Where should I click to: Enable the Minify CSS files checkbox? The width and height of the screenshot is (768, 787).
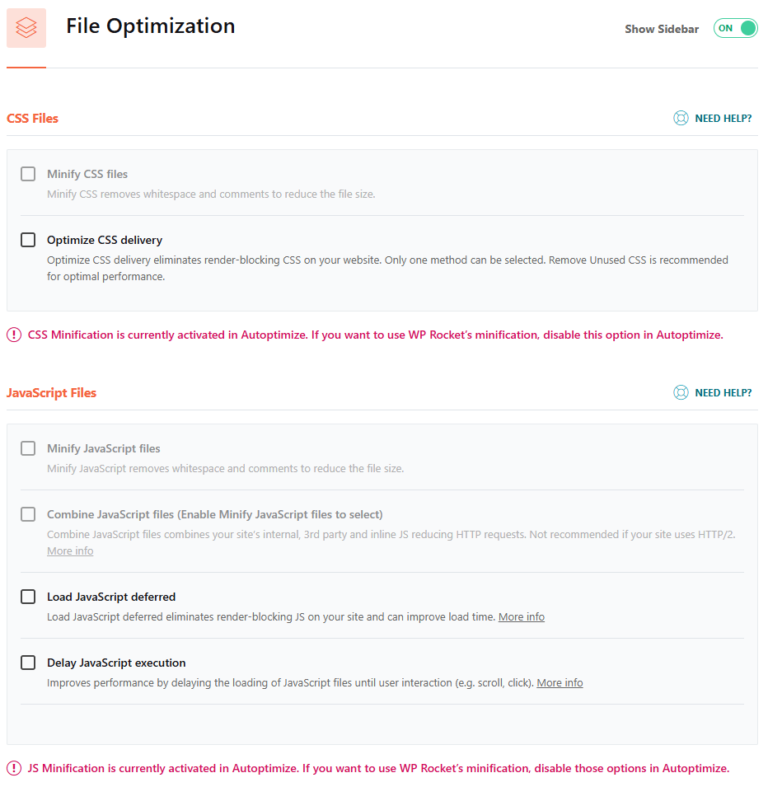pyautogui.click(x=28, y=174)
